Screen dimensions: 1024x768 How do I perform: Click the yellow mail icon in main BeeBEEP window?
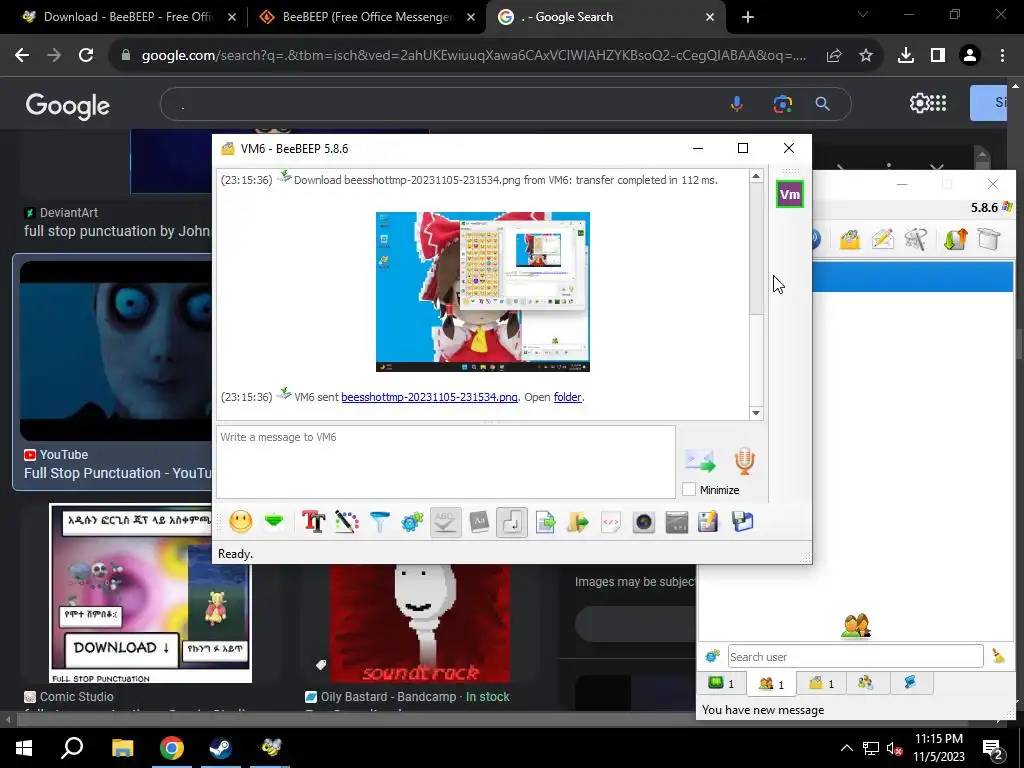pos(850,240)
